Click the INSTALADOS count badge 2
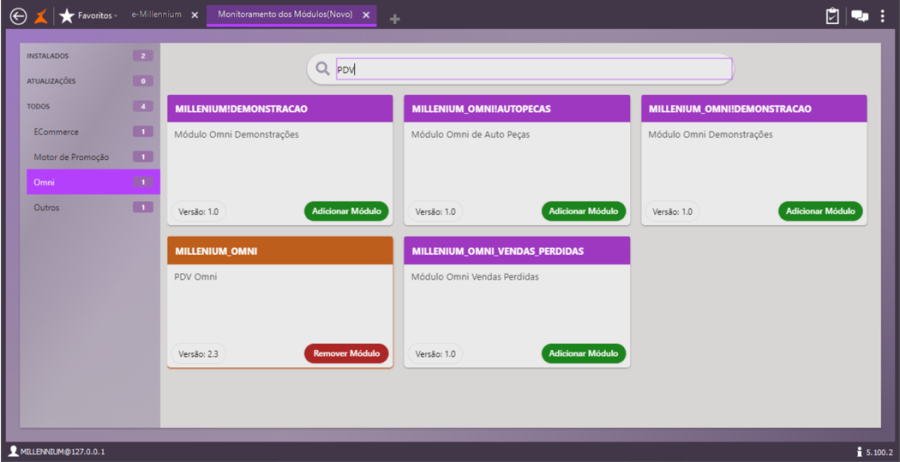 [143, 56]
